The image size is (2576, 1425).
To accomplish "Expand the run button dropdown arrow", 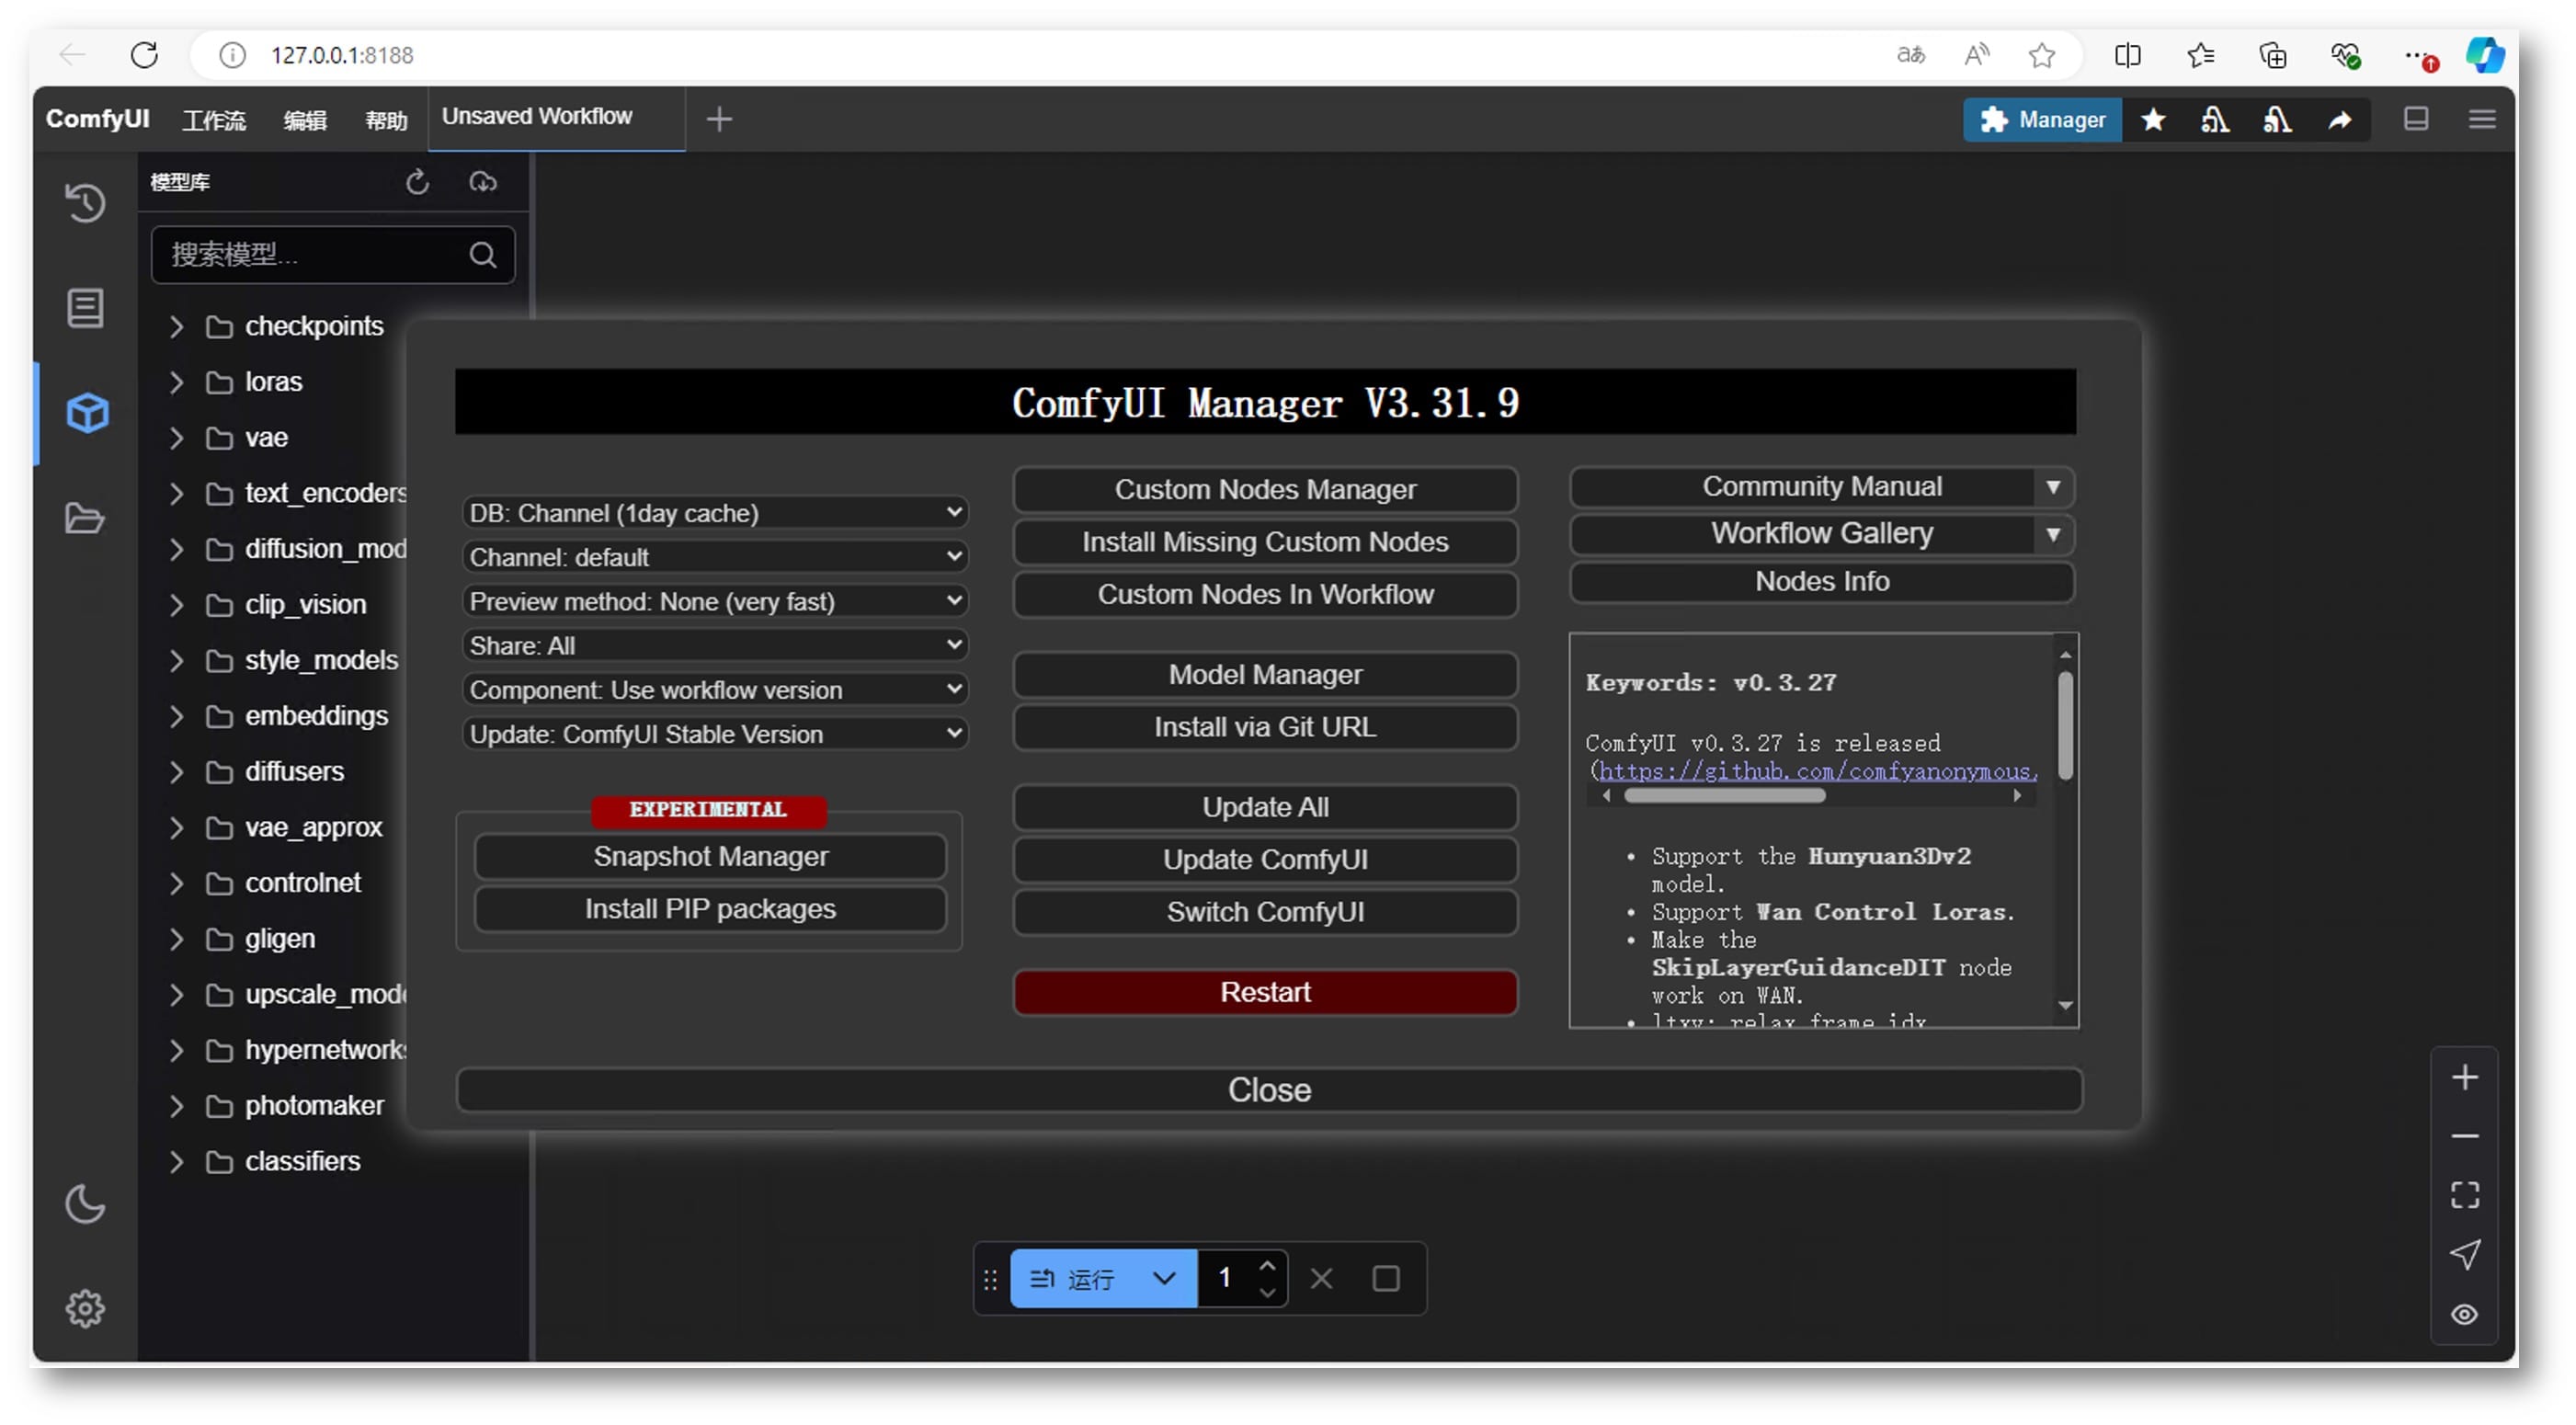I will pyautogui.click(x=1163, y=1278).
